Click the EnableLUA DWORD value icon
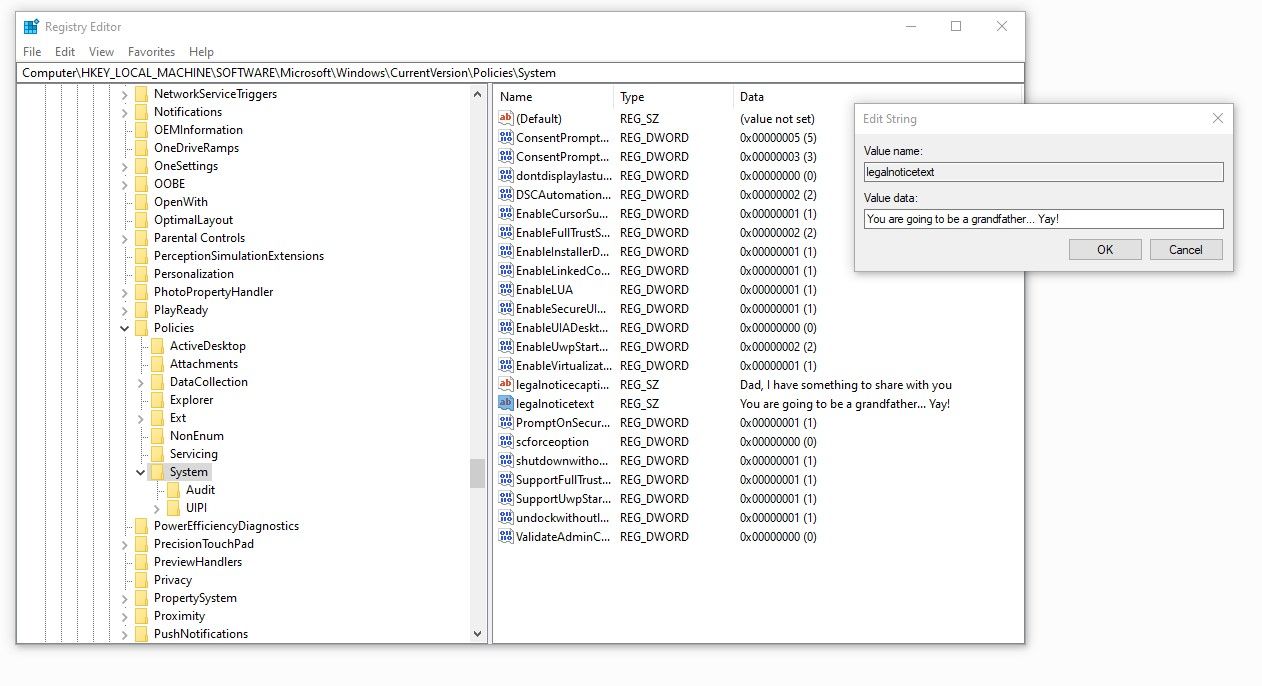 coord(505,290)
